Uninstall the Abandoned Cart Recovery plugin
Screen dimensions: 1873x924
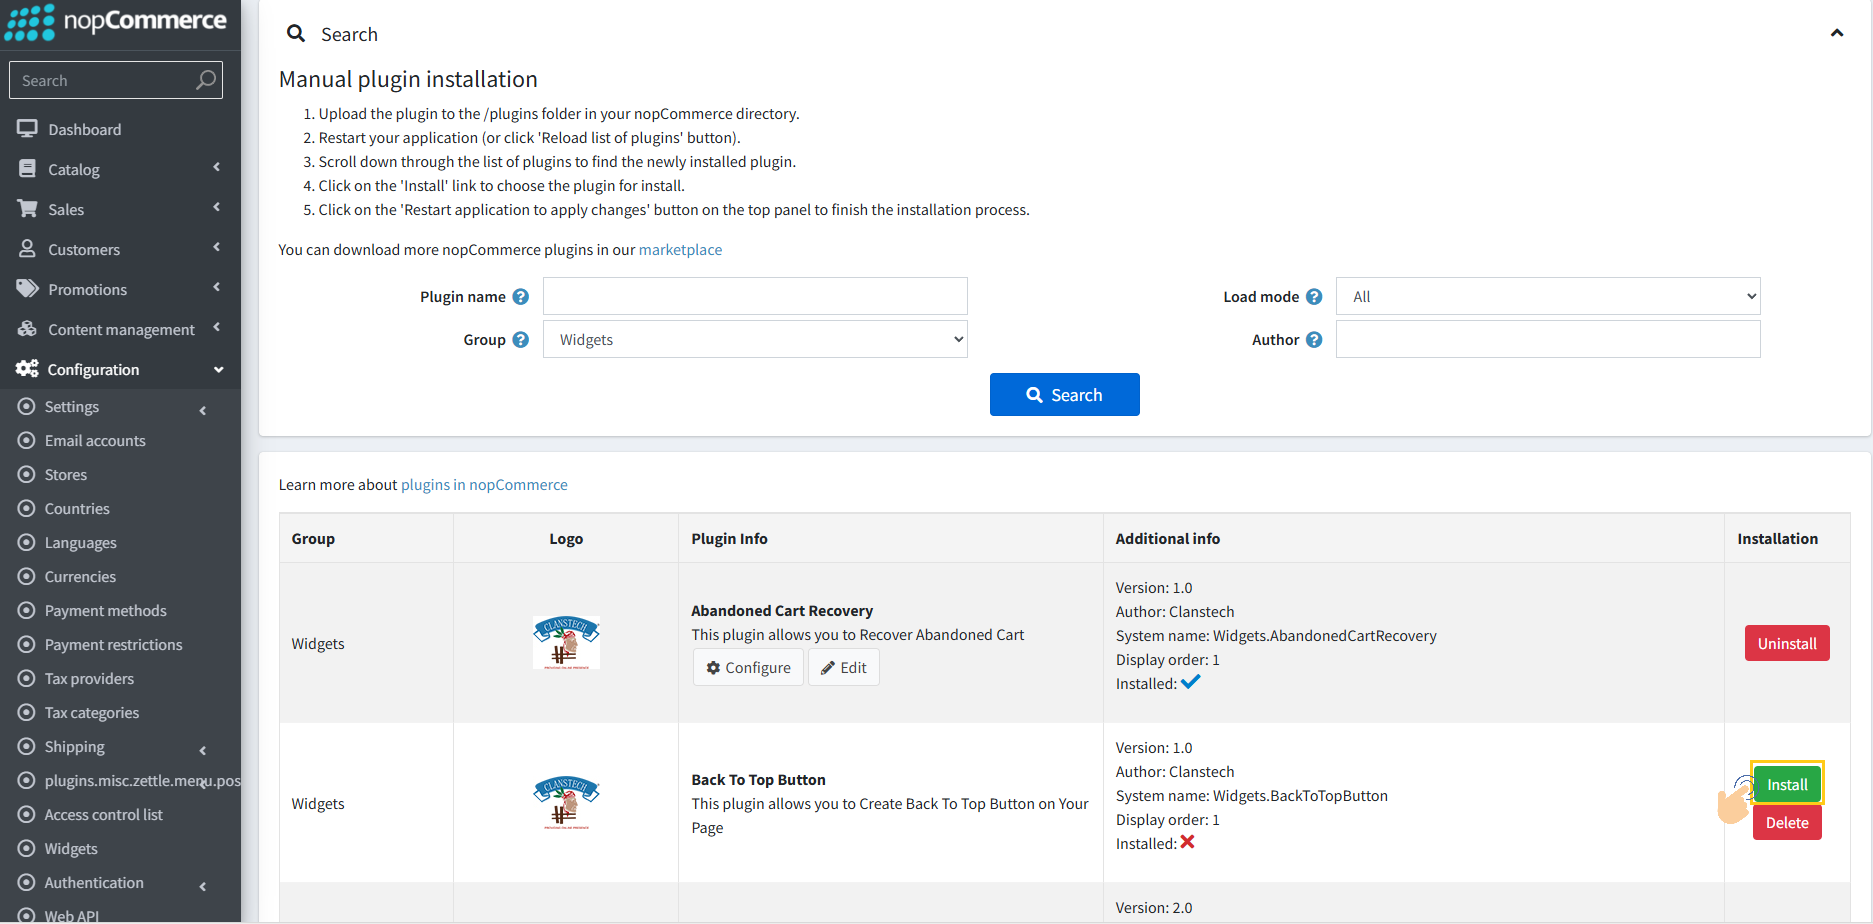click(1786, 644)
